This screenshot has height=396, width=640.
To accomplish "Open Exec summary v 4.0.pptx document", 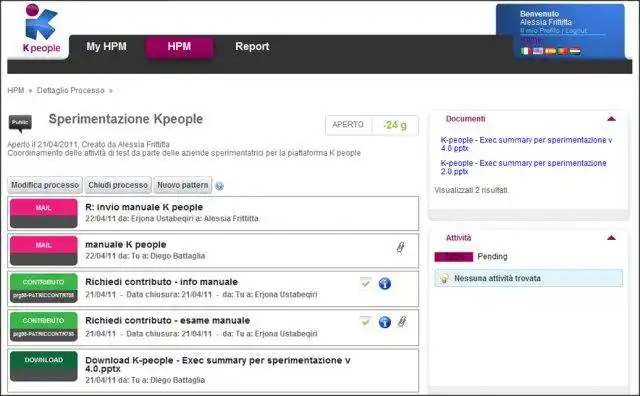I will pos(526,144).
